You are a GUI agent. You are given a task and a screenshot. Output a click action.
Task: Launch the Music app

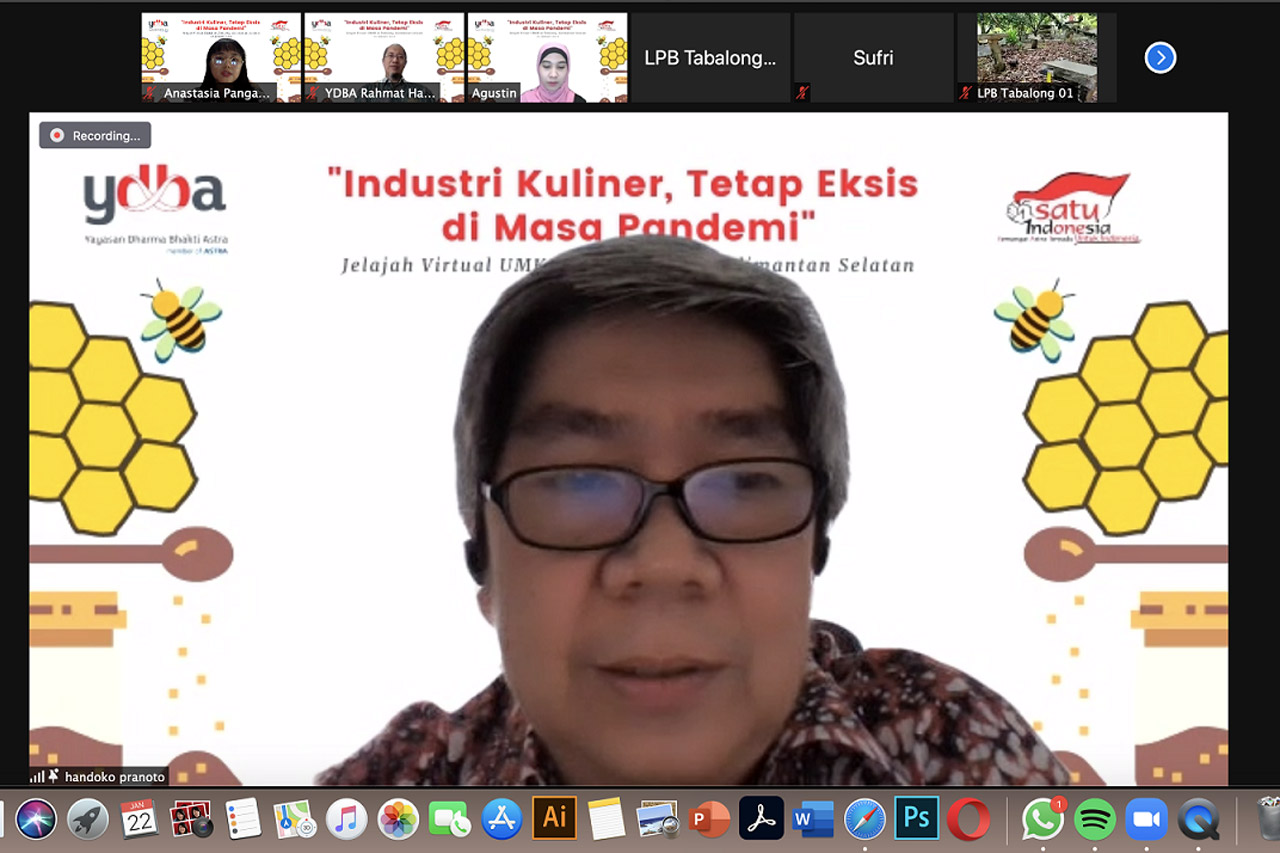point(346,820)
